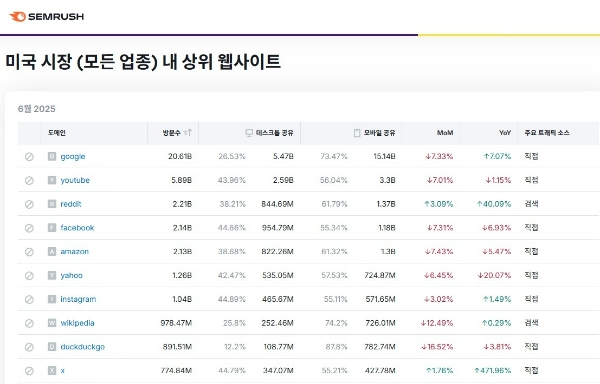Click google visits value 20.61B
The image size is (600, 384).
[x=180, y=156]
